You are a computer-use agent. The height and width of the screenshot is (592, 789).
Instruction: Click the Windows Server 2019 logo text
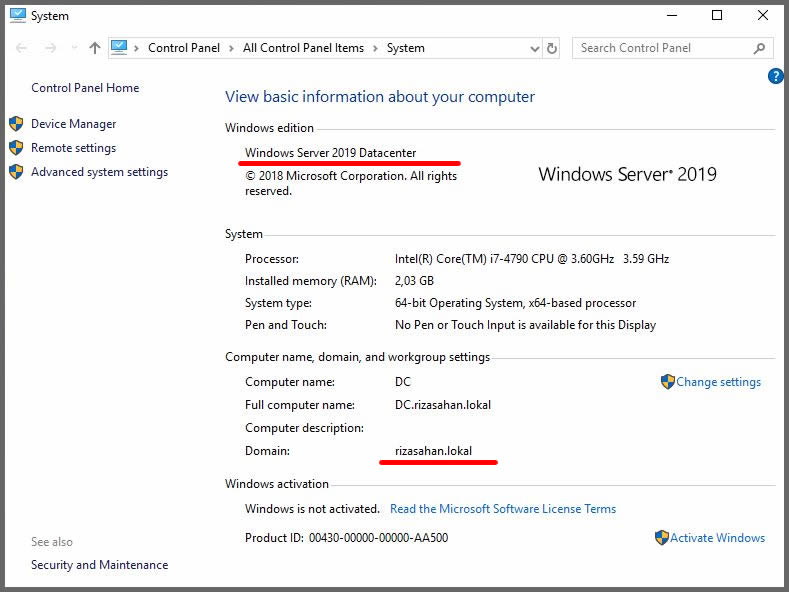click(627, 174)
